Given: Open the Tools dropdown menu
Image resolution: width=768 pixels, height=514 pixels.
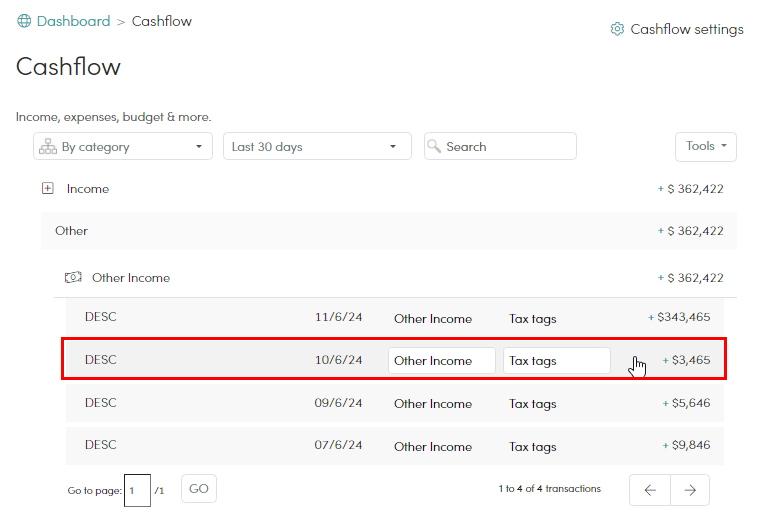Looking at the screenshot, I should [x=706, y=147].
